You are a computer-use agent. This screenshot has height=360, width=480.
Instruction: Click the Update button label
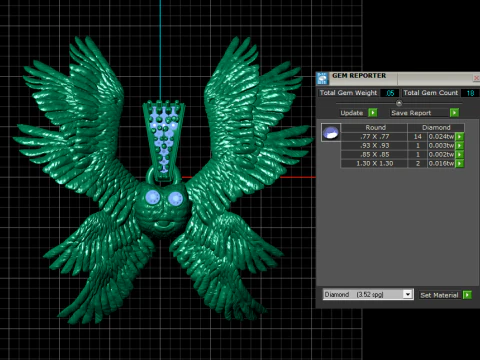coord(352,113)
